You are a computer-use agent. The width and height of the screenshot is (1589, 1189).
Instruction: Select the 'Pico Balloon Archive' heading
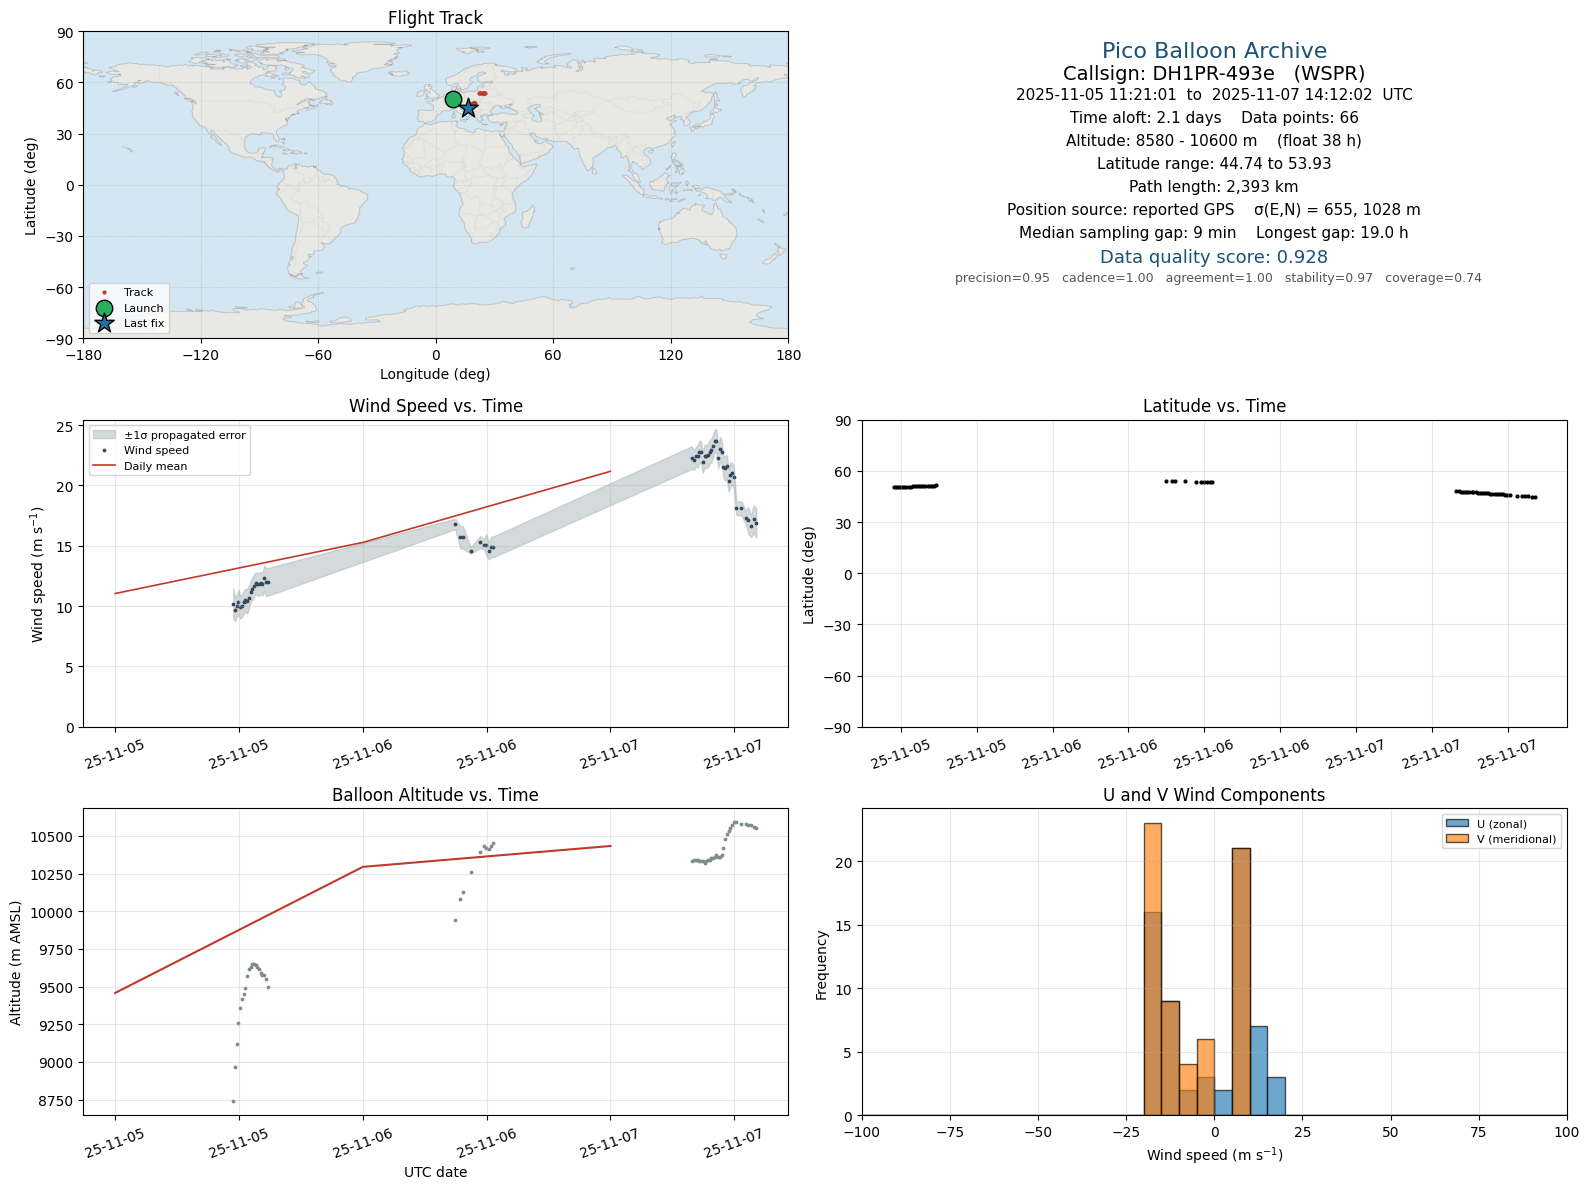pos(1214,51)
